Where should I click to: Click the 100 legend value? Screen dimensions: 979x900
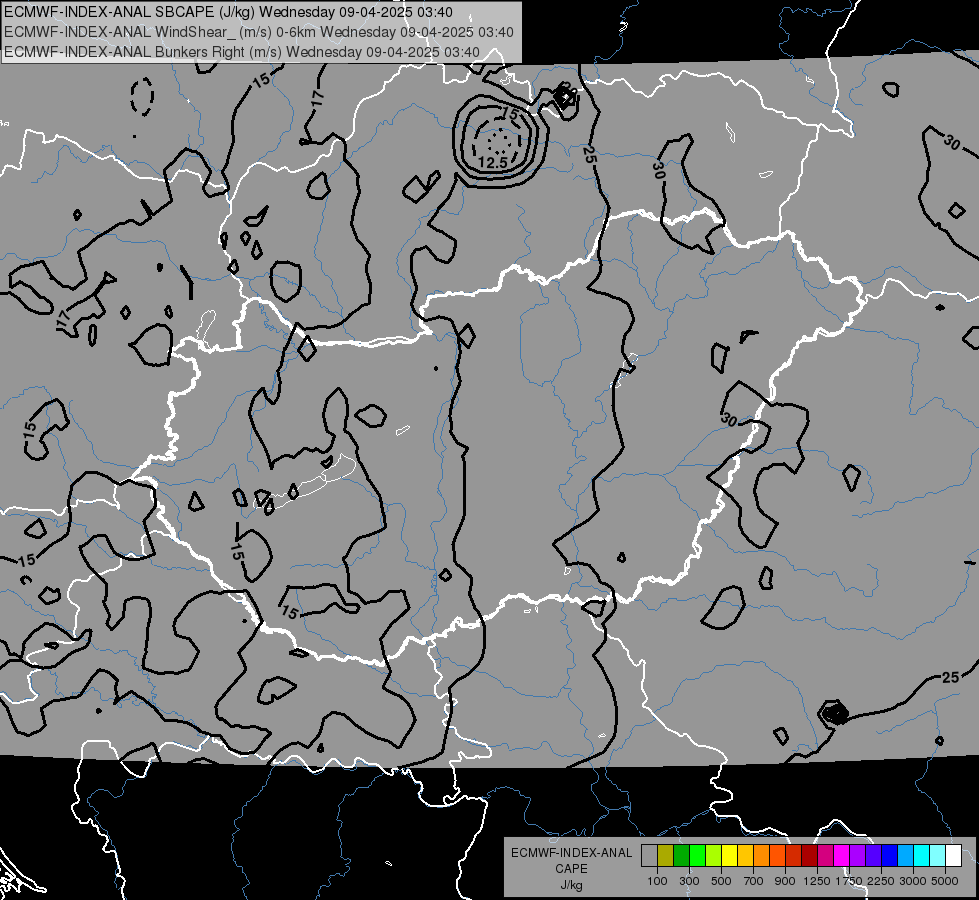coord(657,881)
